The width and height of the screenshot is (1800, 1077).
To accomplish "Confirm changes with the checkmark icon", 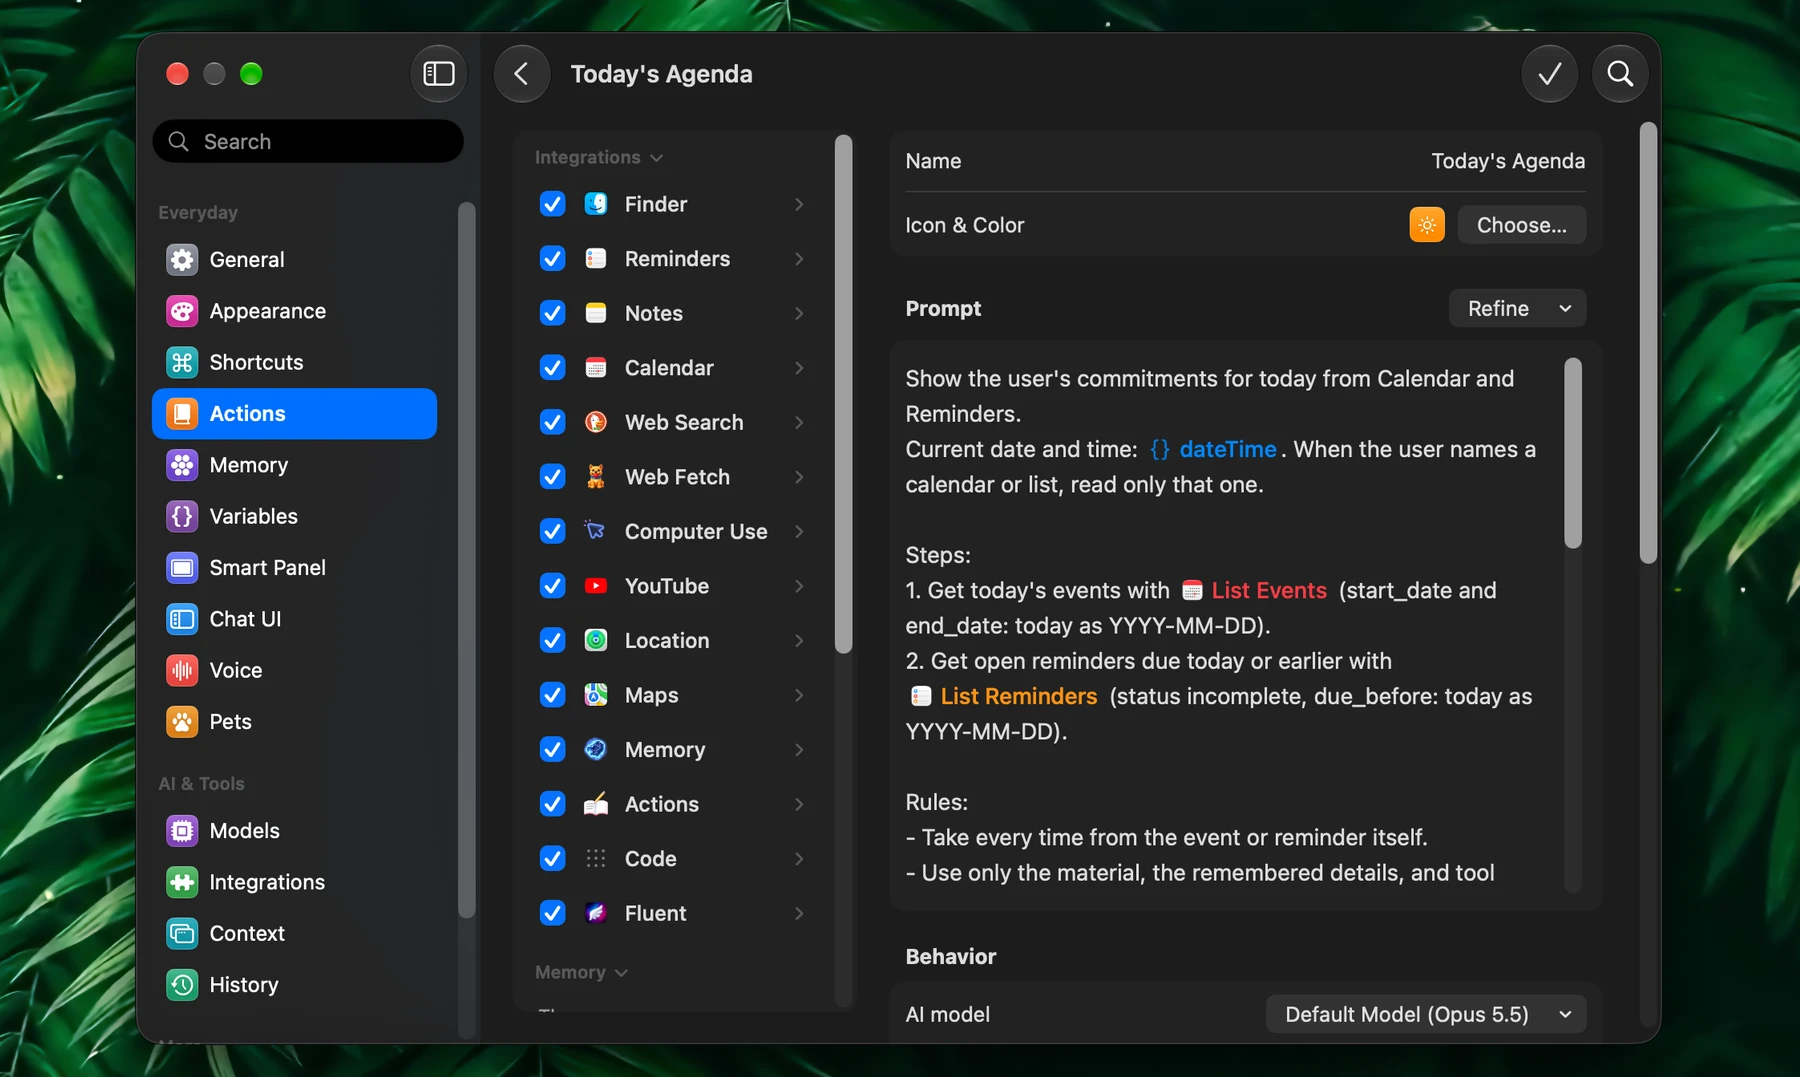I will [x=1549, y=74].
